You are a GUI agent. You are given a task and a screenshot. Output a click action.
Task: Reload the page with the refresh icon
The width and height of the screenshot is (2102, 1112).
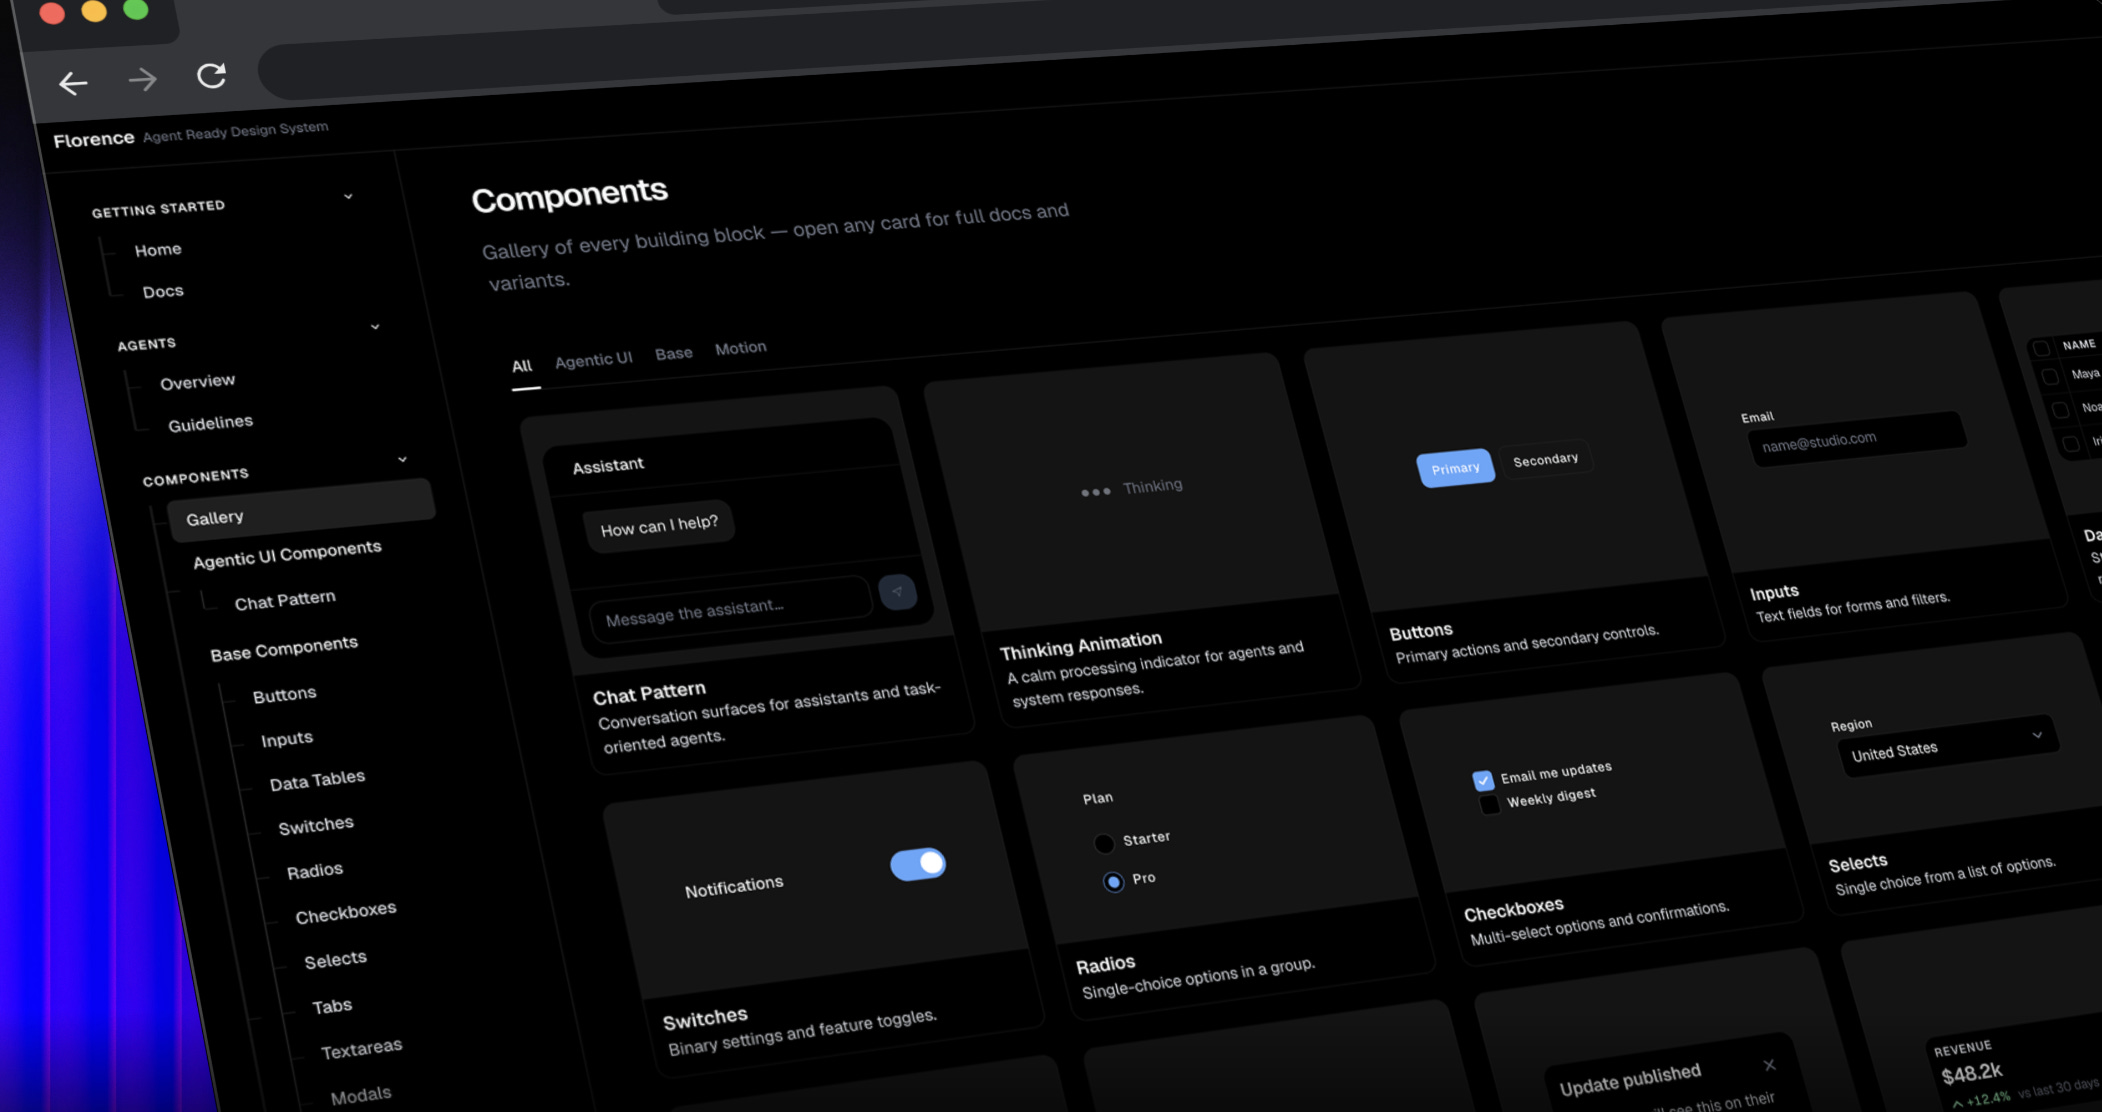coord(211,75)
